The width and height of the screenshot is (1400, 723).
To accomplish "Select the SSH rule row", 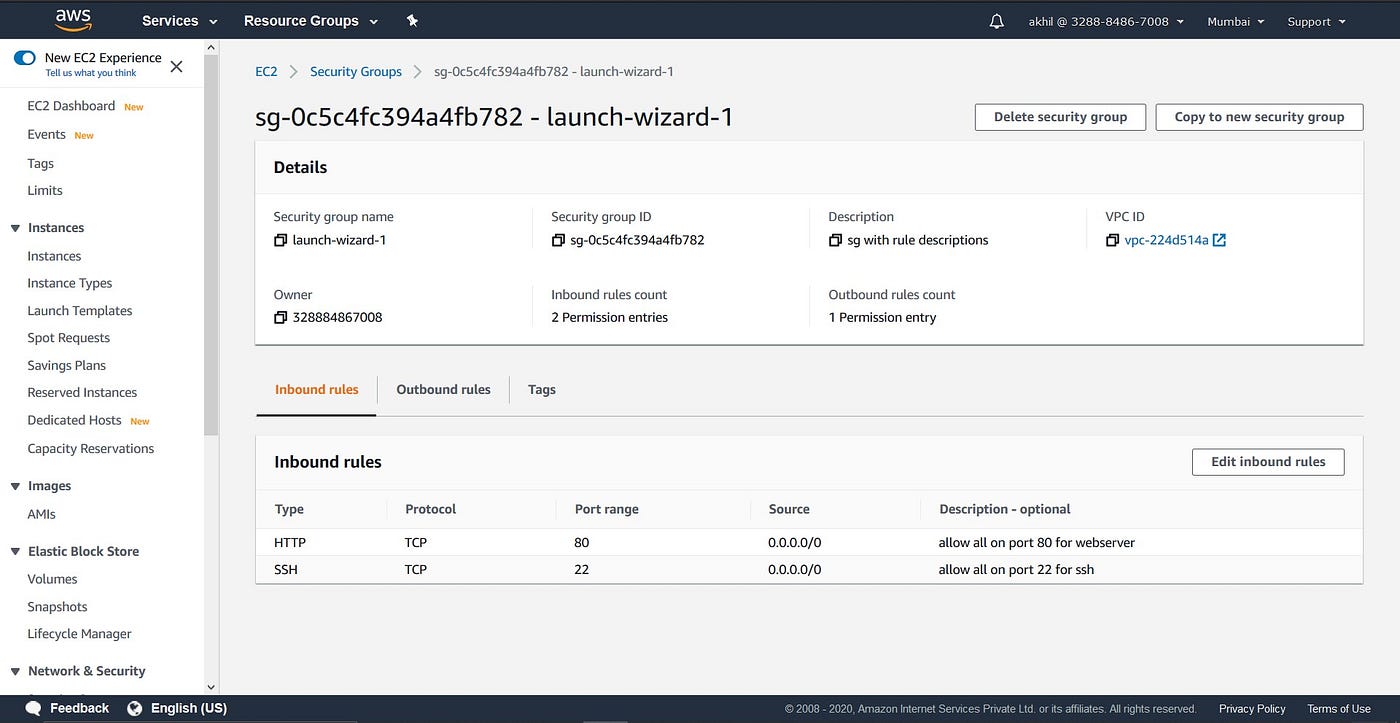I will (809, 569).
